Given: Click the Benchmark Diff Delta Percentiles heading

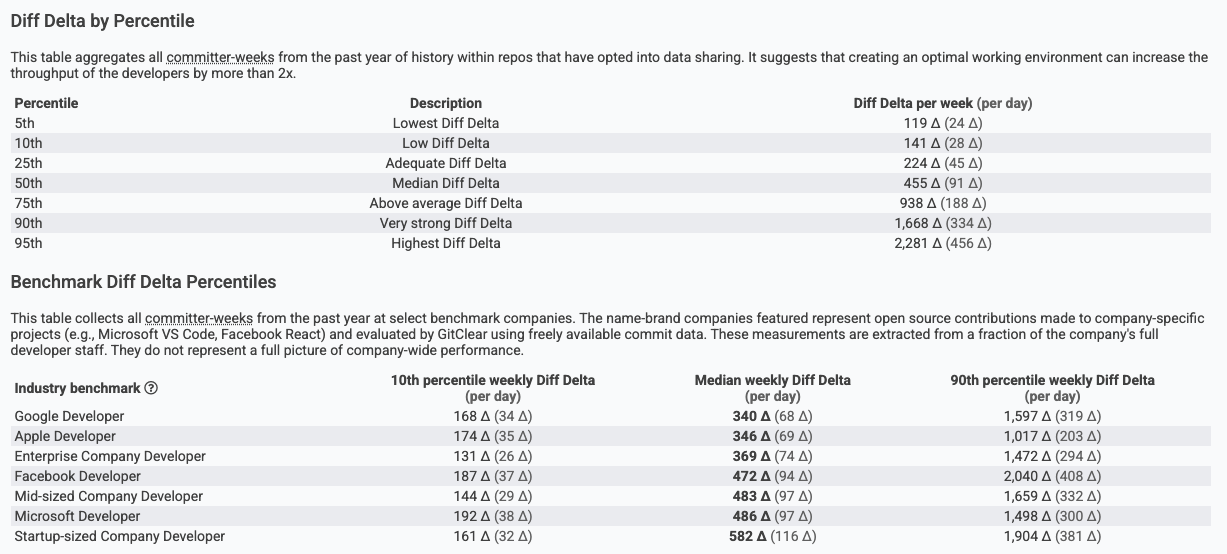Looking at the screenshot, I should tap(143, 282).
